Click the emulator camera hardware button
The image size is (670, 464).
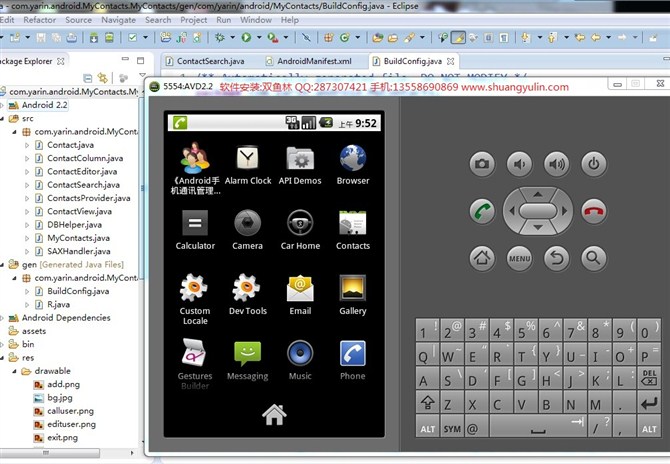[x=482, y=164]
